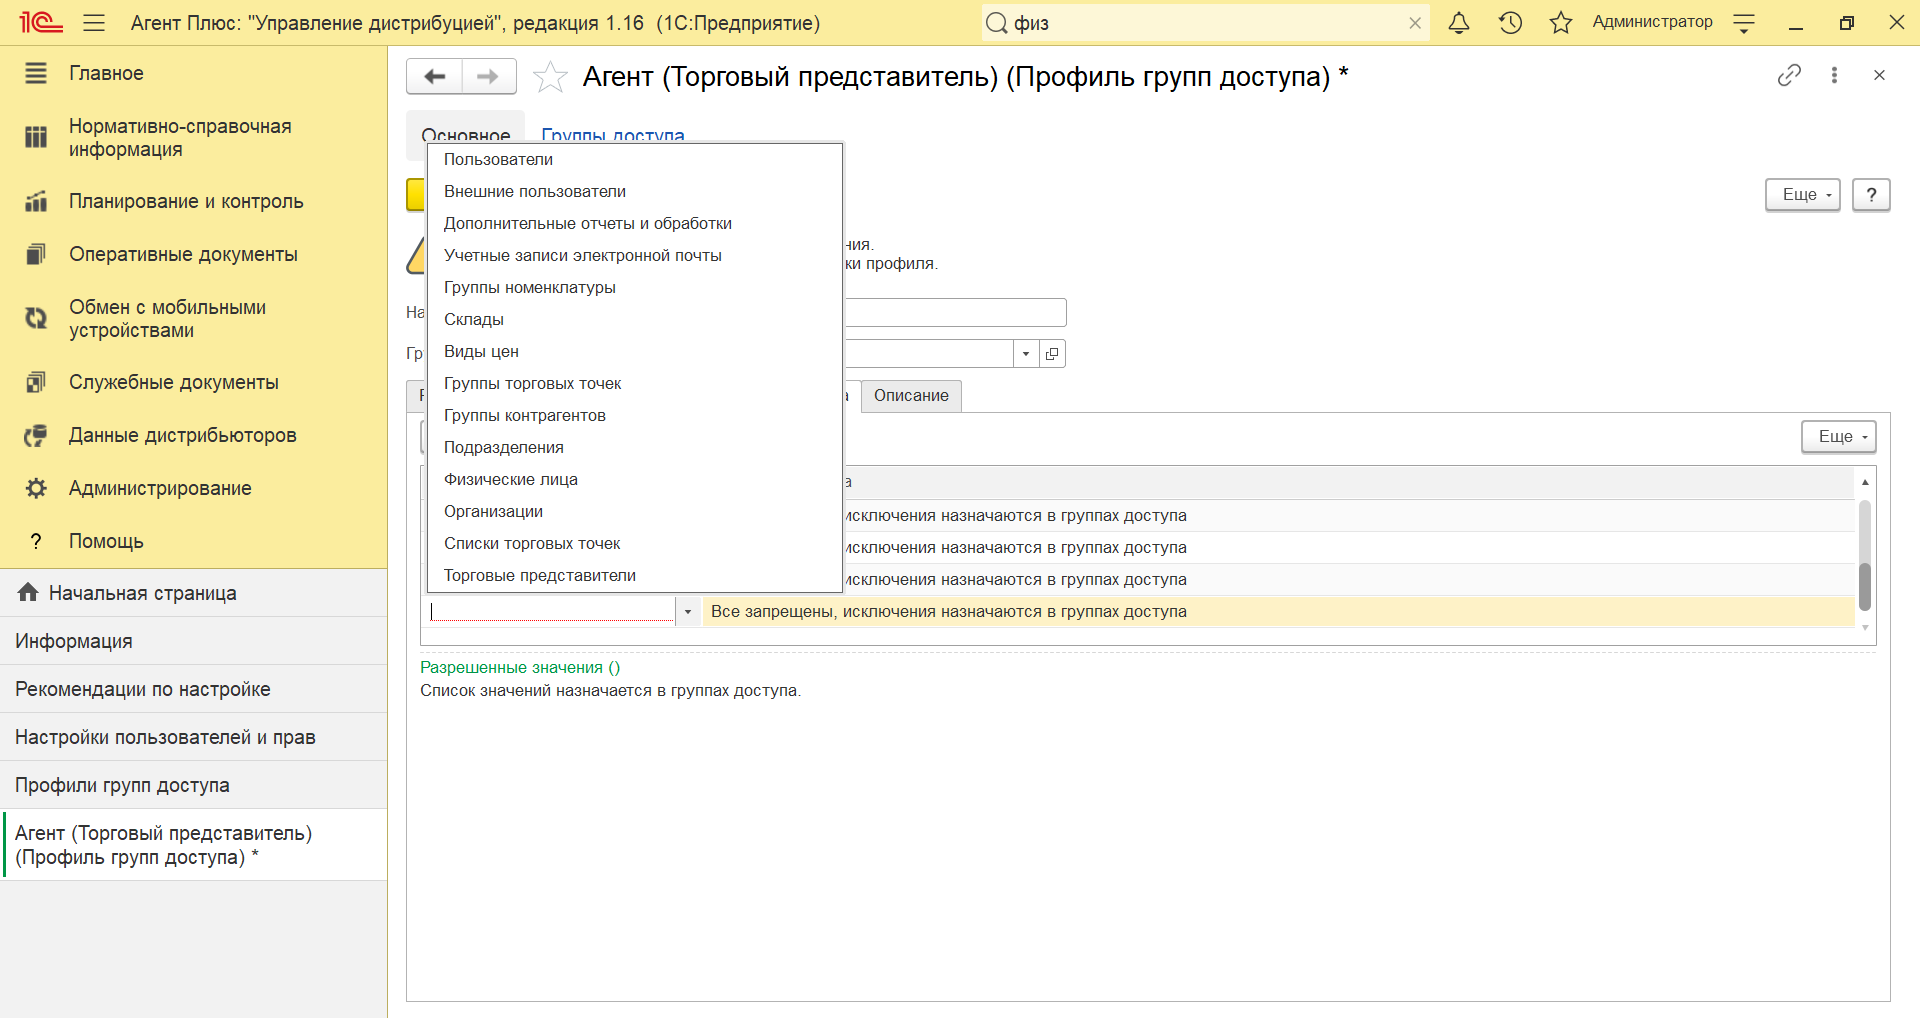Open Настройки пользователей и прав page

(x=193, y=737)
